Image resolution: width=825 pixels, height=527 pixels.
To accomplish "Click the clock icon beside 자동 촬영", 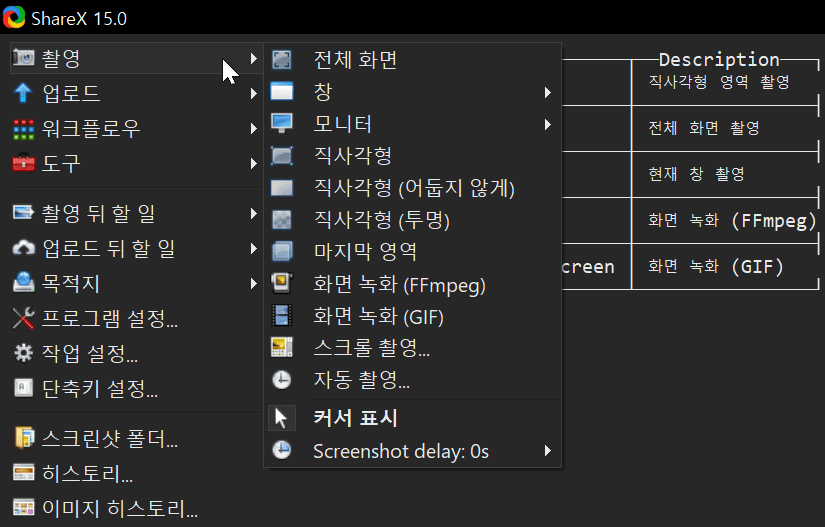I will [x=281, y=379].
